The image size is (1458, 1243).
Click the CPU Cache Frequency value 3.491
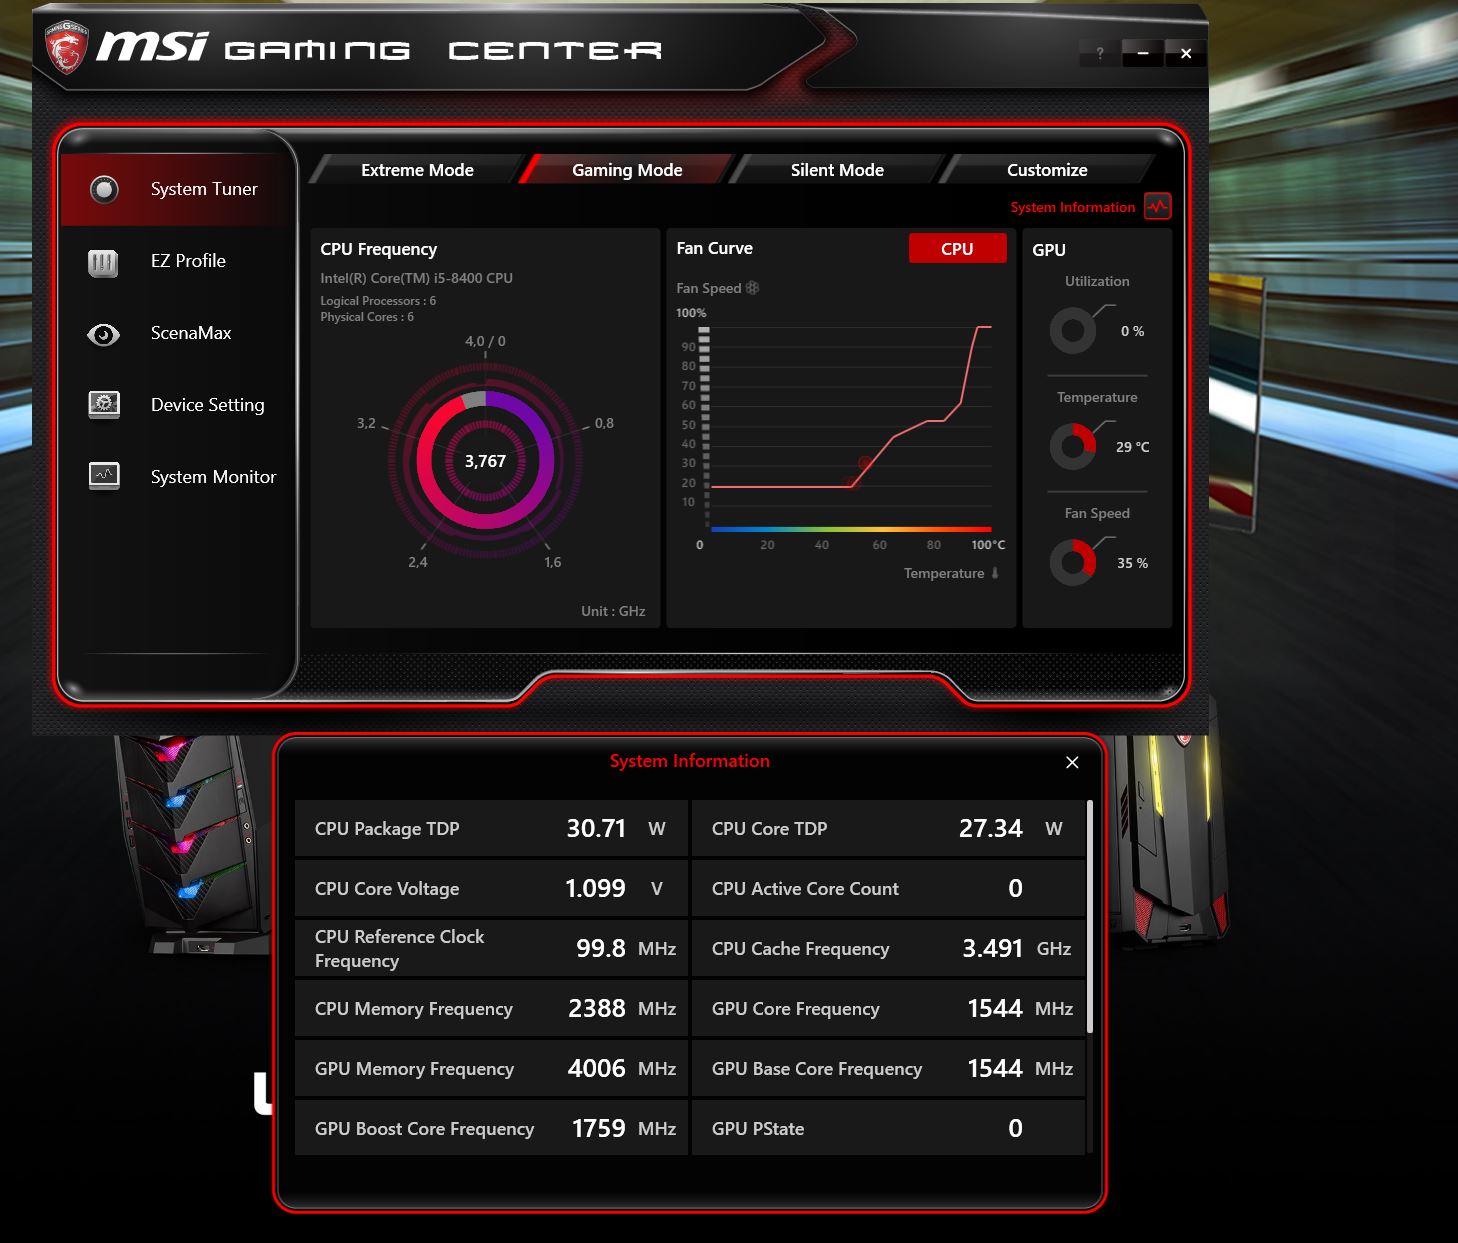[992, 948]
